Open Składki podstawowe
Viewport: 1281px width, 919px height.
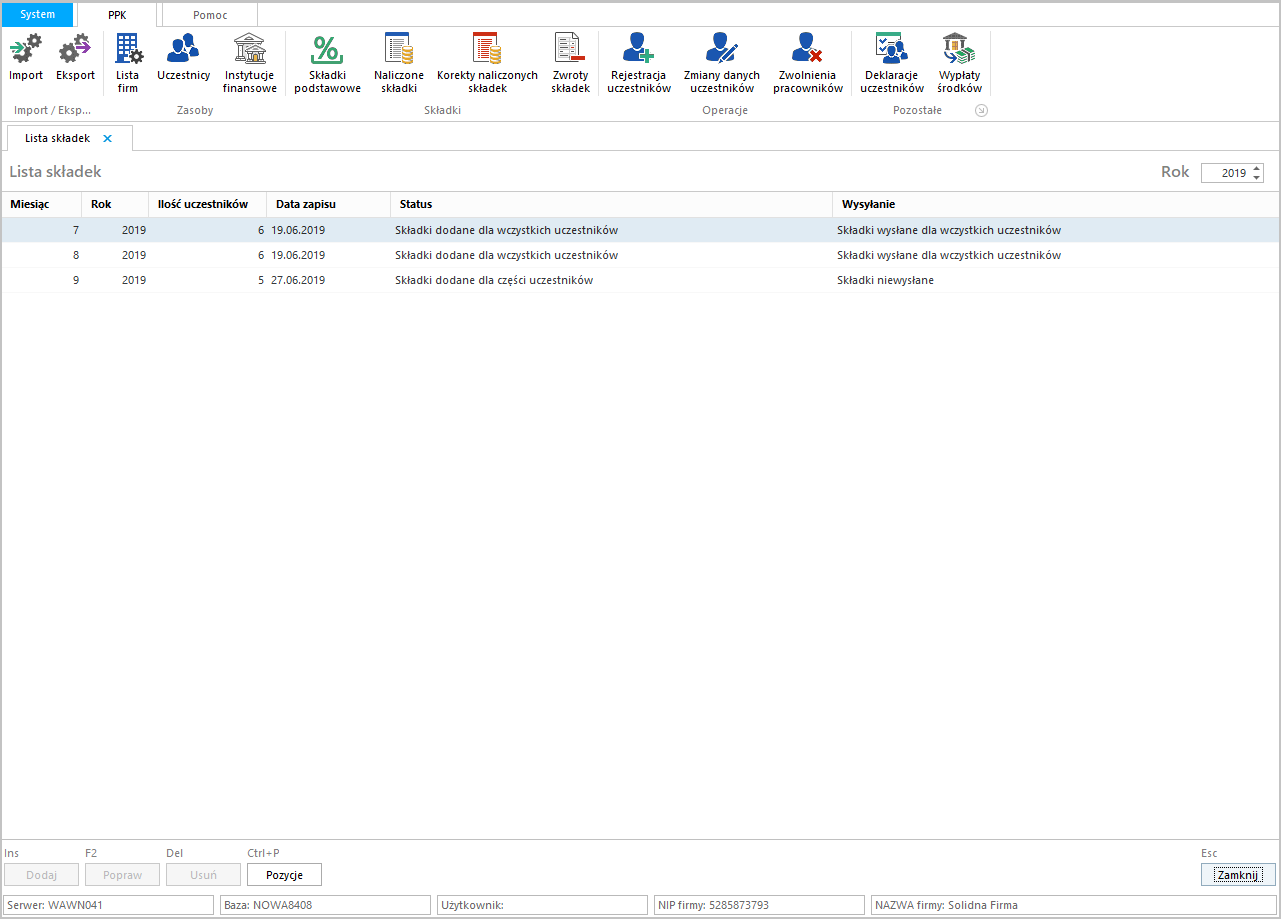(327, 64)
